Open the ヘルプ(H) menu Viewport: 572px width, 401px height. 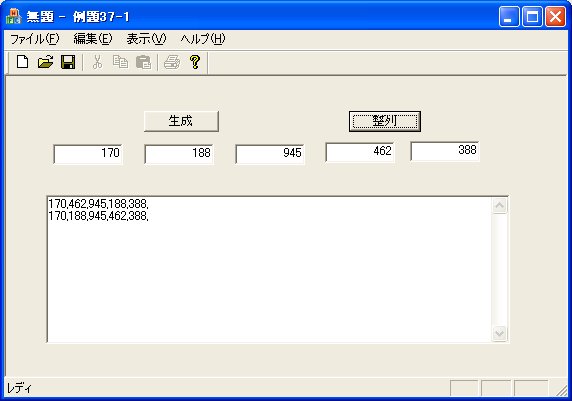pyautogui.click(x=203, y=39)
